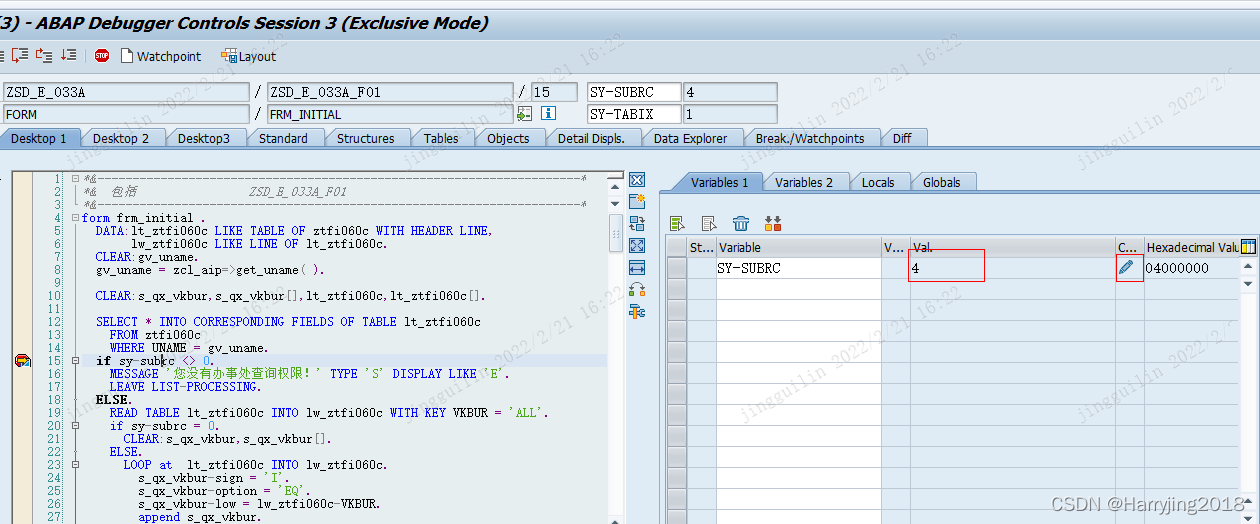The height and width of the screenshot is (524, 1260).
Task: Click the Hexadecimal Value column header
Action: click(x=1192, y=247)
